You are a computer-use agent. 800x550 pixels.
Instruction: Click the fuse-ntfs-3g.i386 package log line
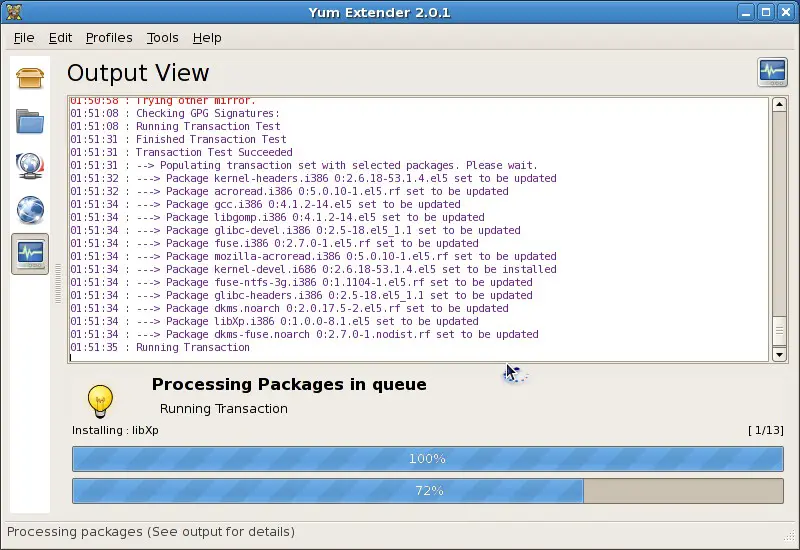[x=302, y=282]
